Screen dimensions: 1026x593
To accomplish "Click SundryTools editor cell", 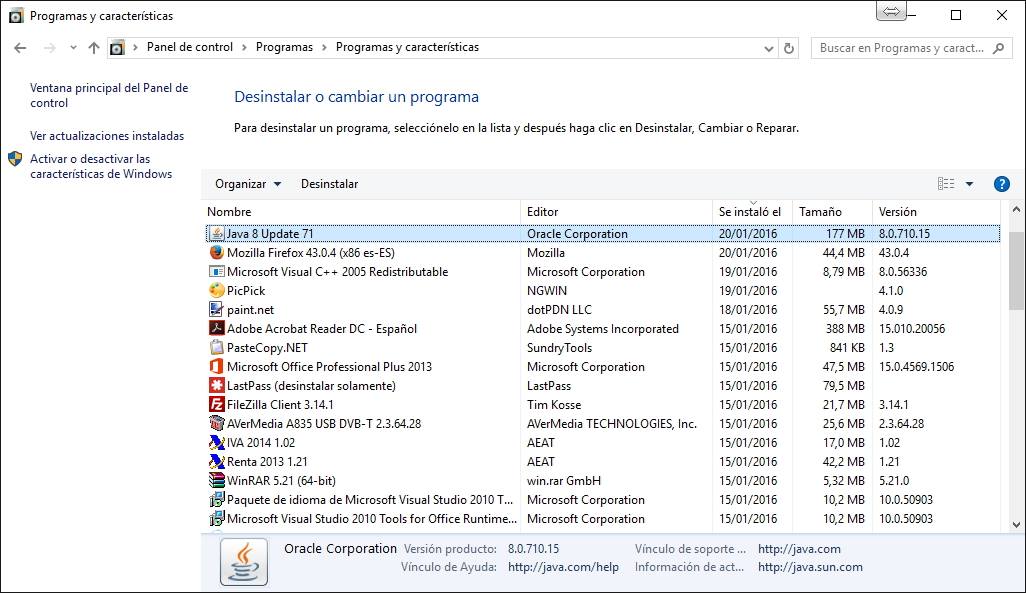I will click(559, 348).
